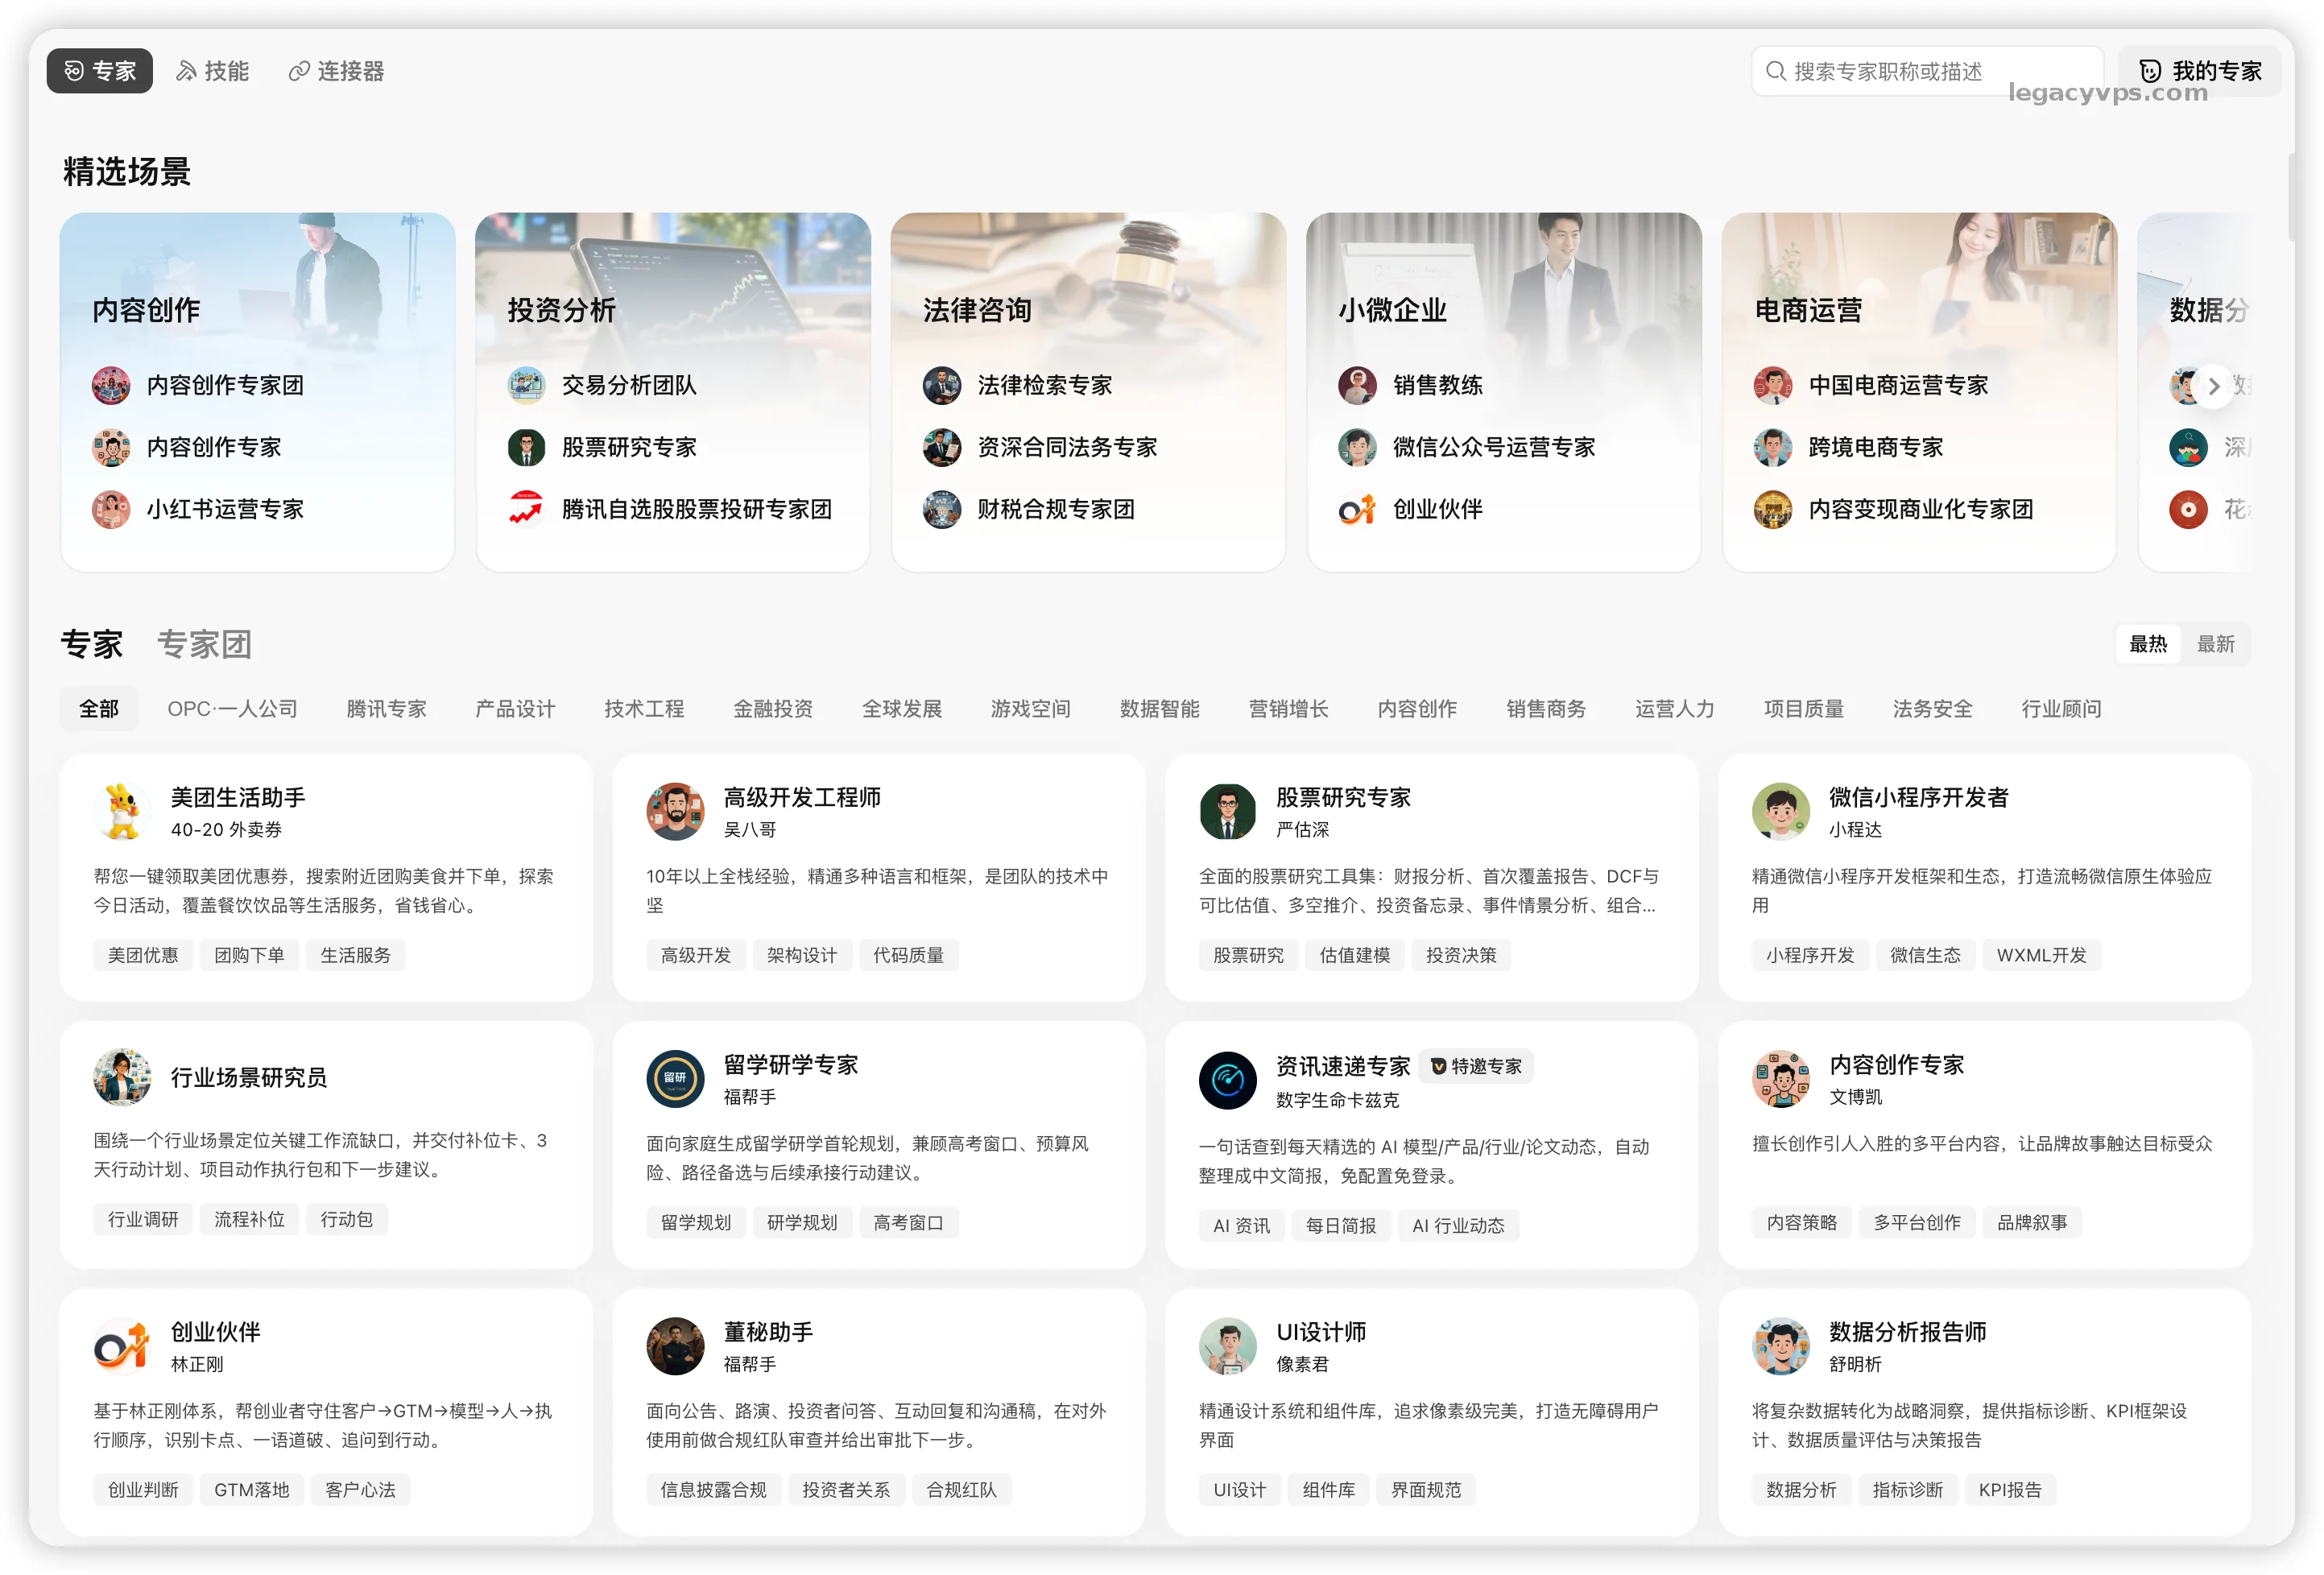Viewport: 2324px width, 1575px height.
Task: Click the page vertical scrollbar
Action: coord(2291,197)
